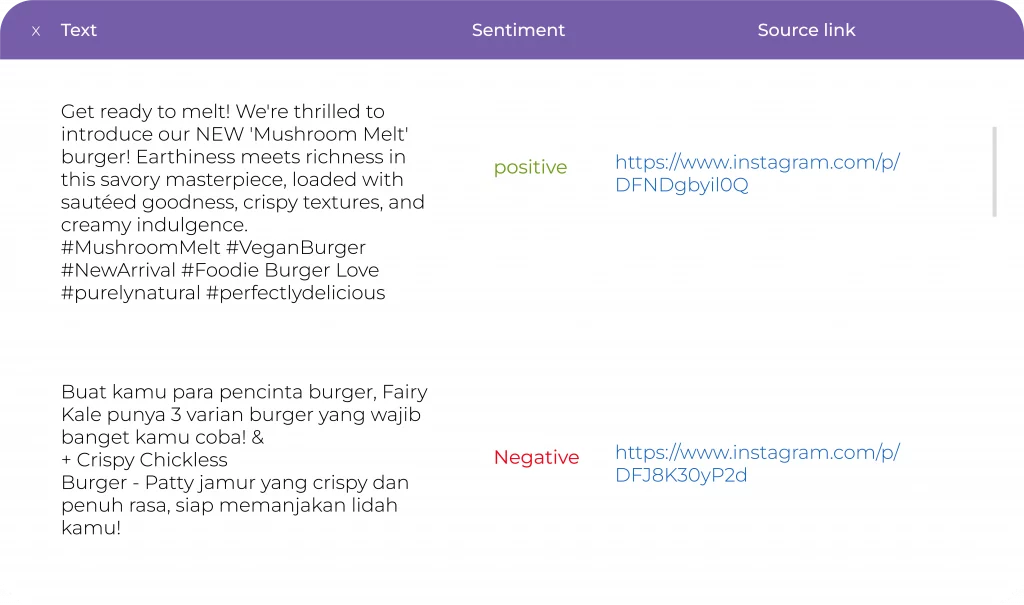Click the Source link column header
Screen dimensions: 1024x605
(806, 30)
